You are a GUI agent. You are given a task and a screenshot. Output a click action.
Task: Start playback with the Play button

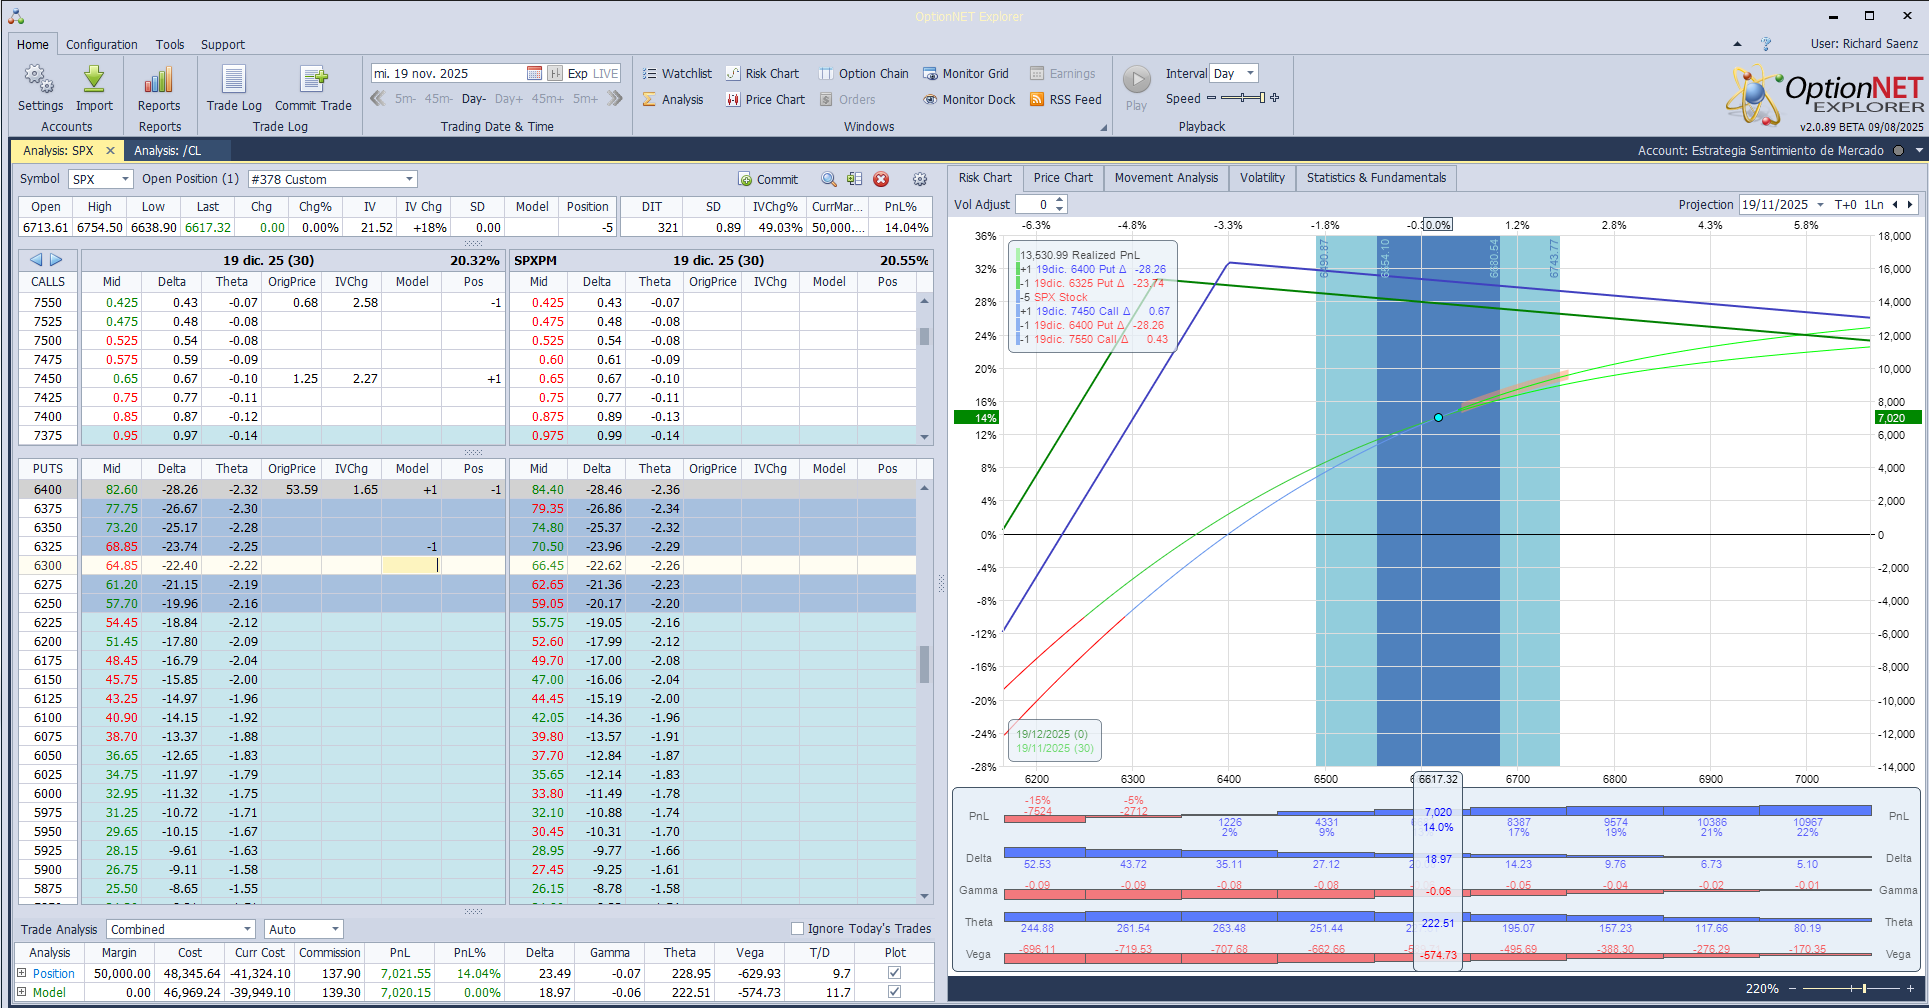click(1136, 88)
